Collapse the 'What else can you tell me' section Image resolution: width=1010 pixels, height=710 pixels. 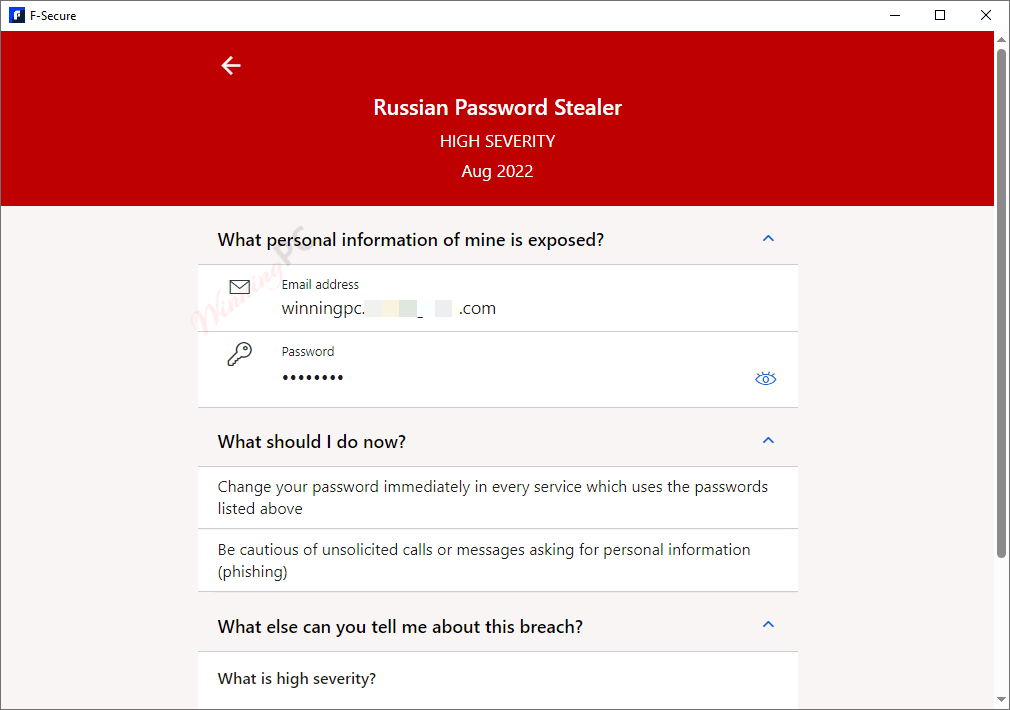tap(768, 624)
